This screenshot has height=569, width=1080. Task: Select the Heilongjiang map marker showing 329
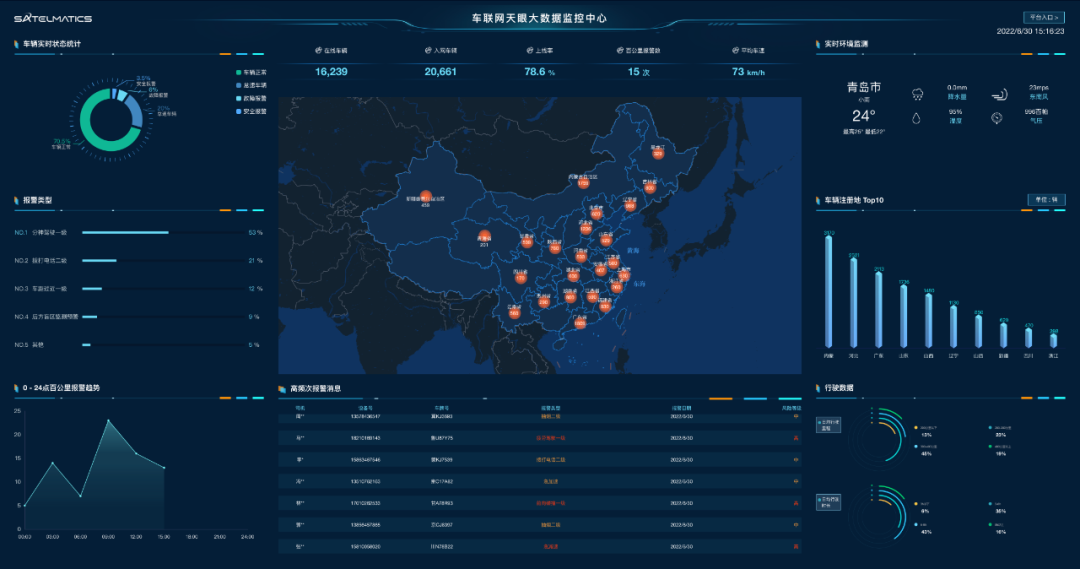coord(658,153)
